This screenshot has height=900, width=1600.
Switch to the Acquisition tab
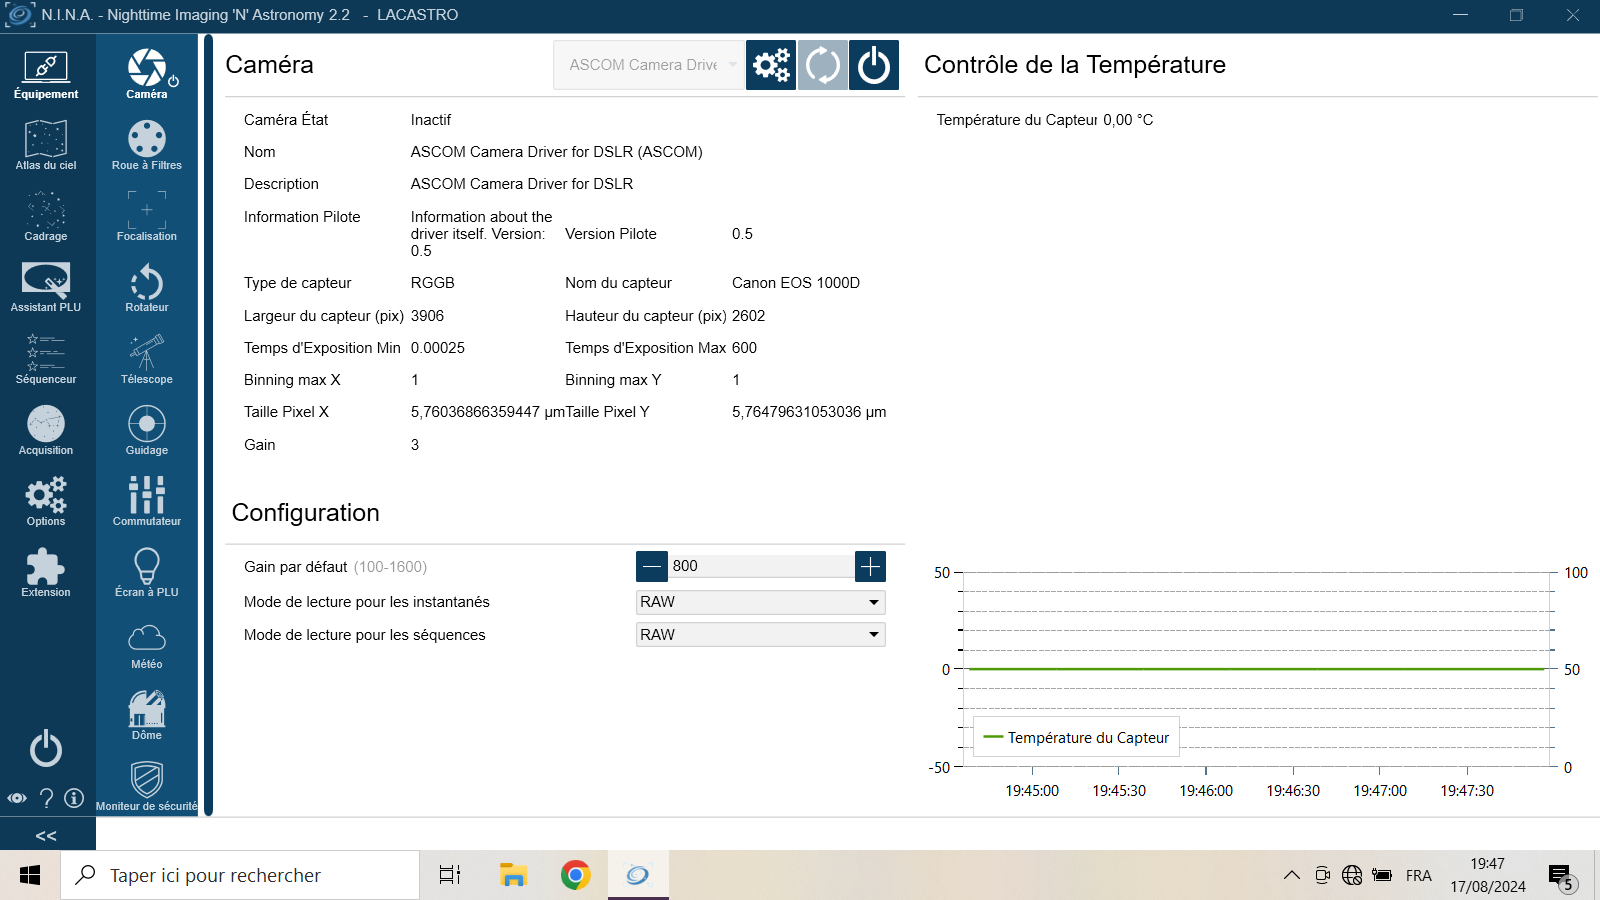point(46,431)
